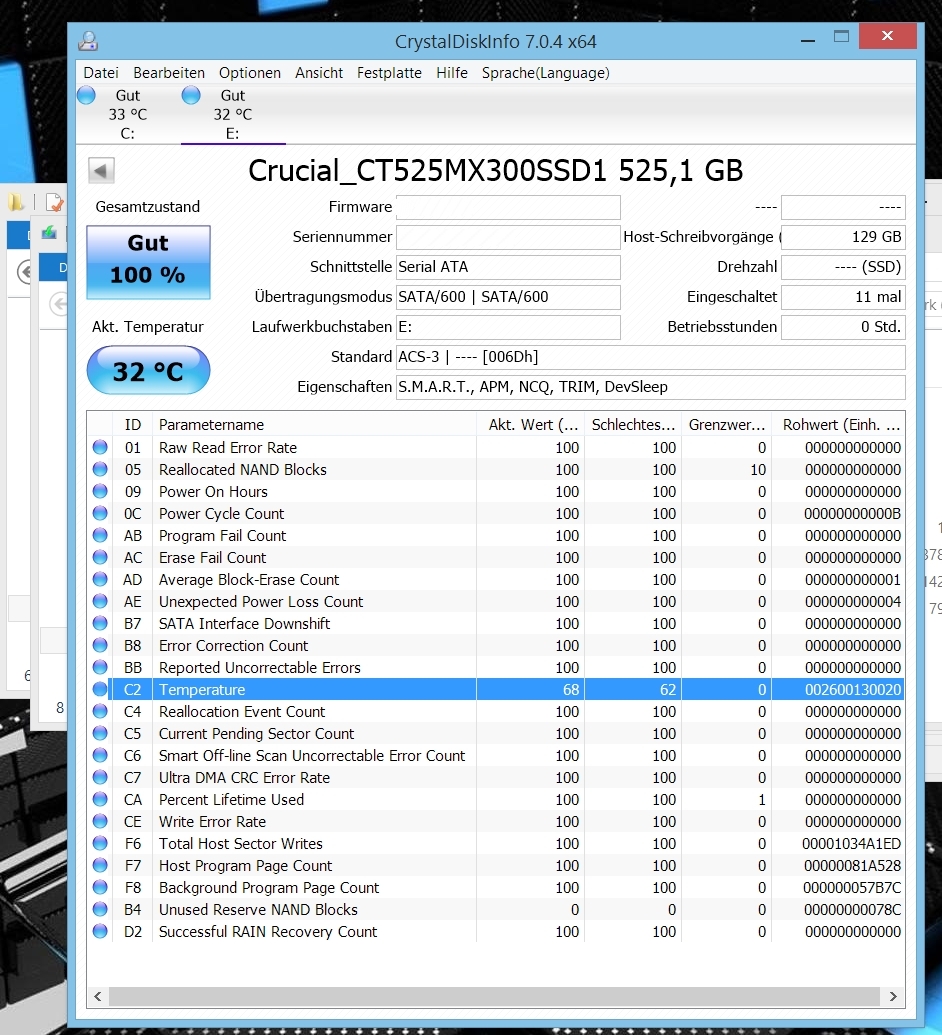
Task: Click the Seriennummer field
Action: [508, 237]
